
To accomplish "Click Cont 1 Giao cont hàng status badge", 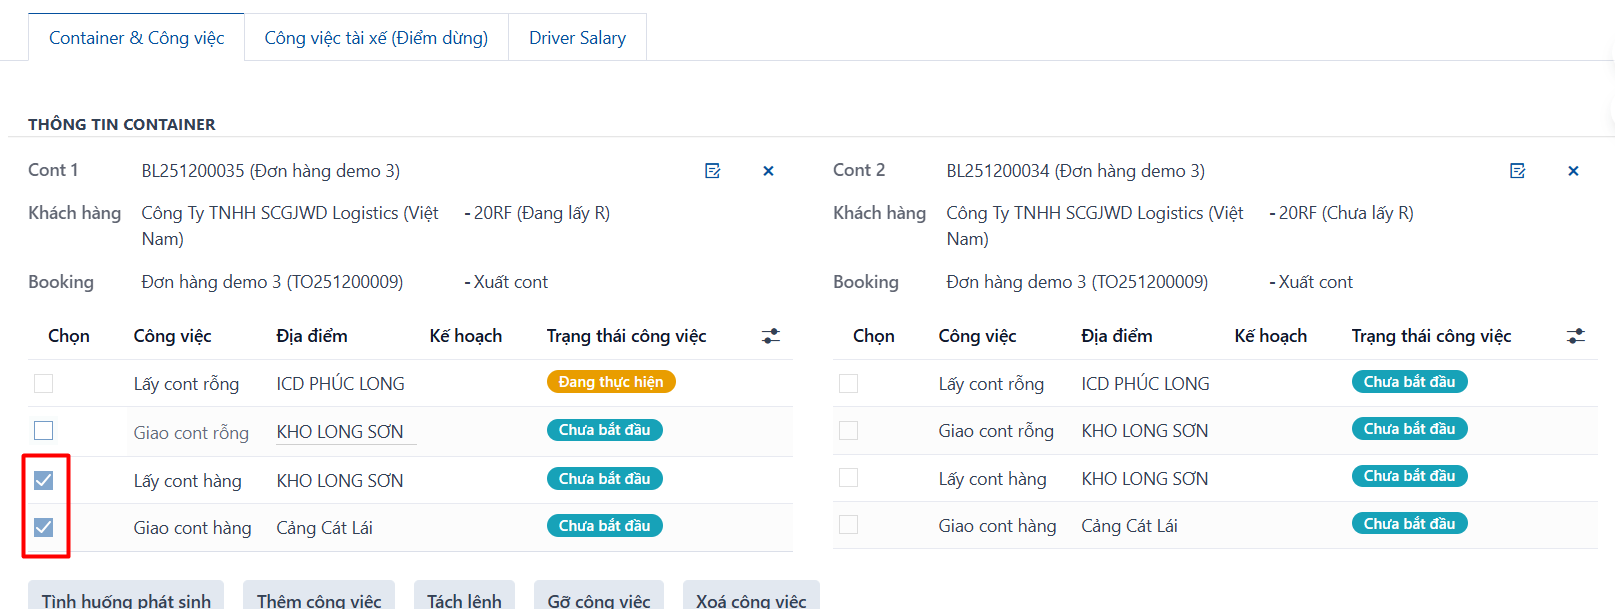I will pyautogui.click(x=604, y=526).
